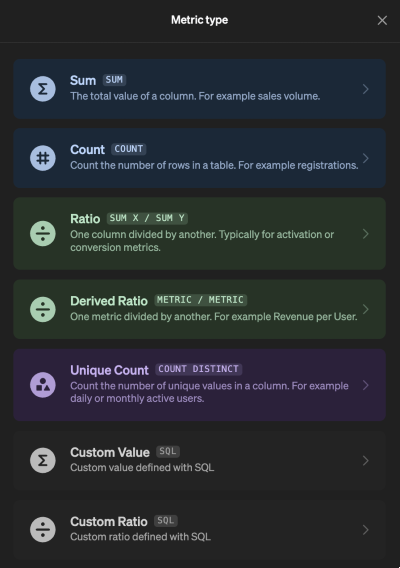Pick the 'Custom value defined with SQL' description

pyautogui.click(x=142, y=468)
